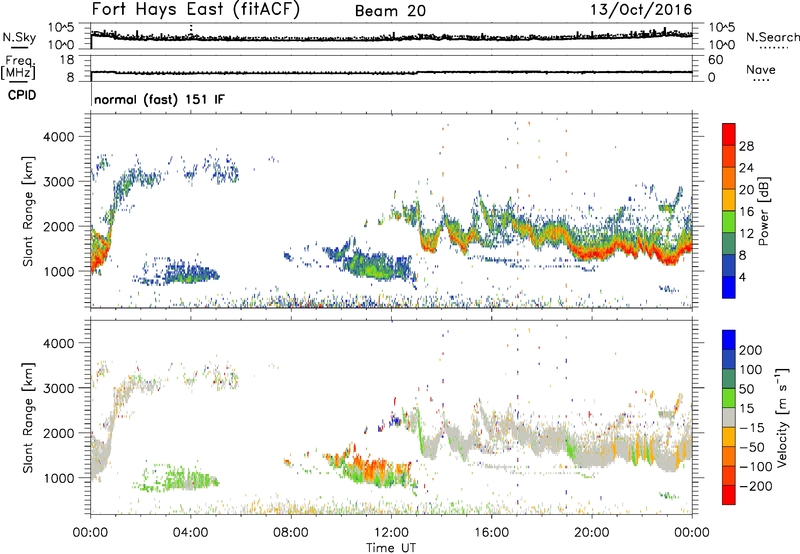Click the 'Freq. [MHz]' axis label
This screenshot has width=800, height=554.
[18, 67]
